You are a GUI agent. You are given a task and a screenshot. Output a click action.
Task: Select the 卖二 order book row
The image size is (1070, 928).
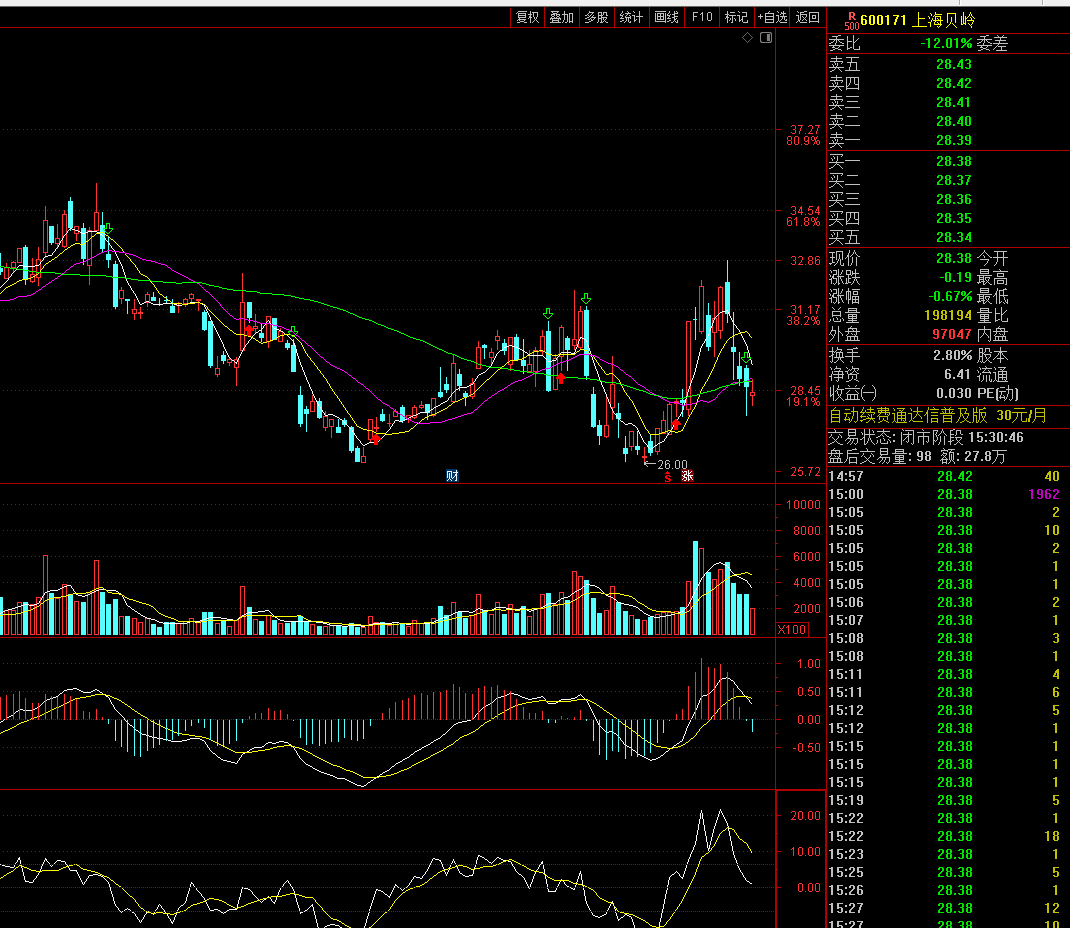pyautogui.click(x=948, y=121)
